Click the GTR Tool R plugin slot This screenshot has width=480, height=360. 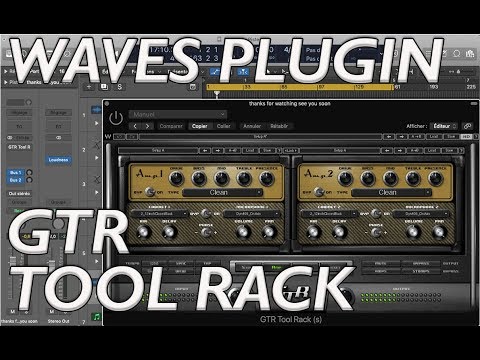pos(19,147)
